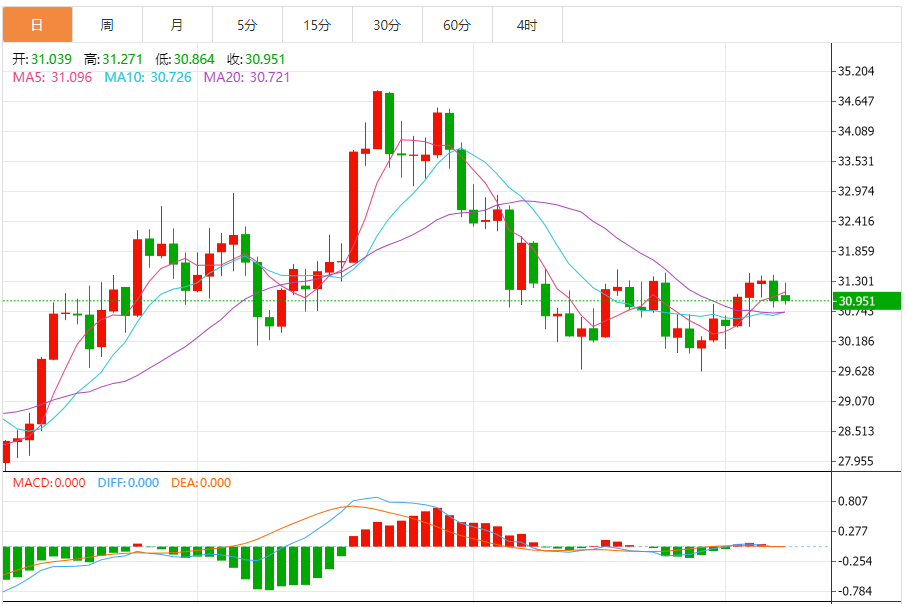
Task: Click the 0.277 MACD axis label
Action: [853, 531]
